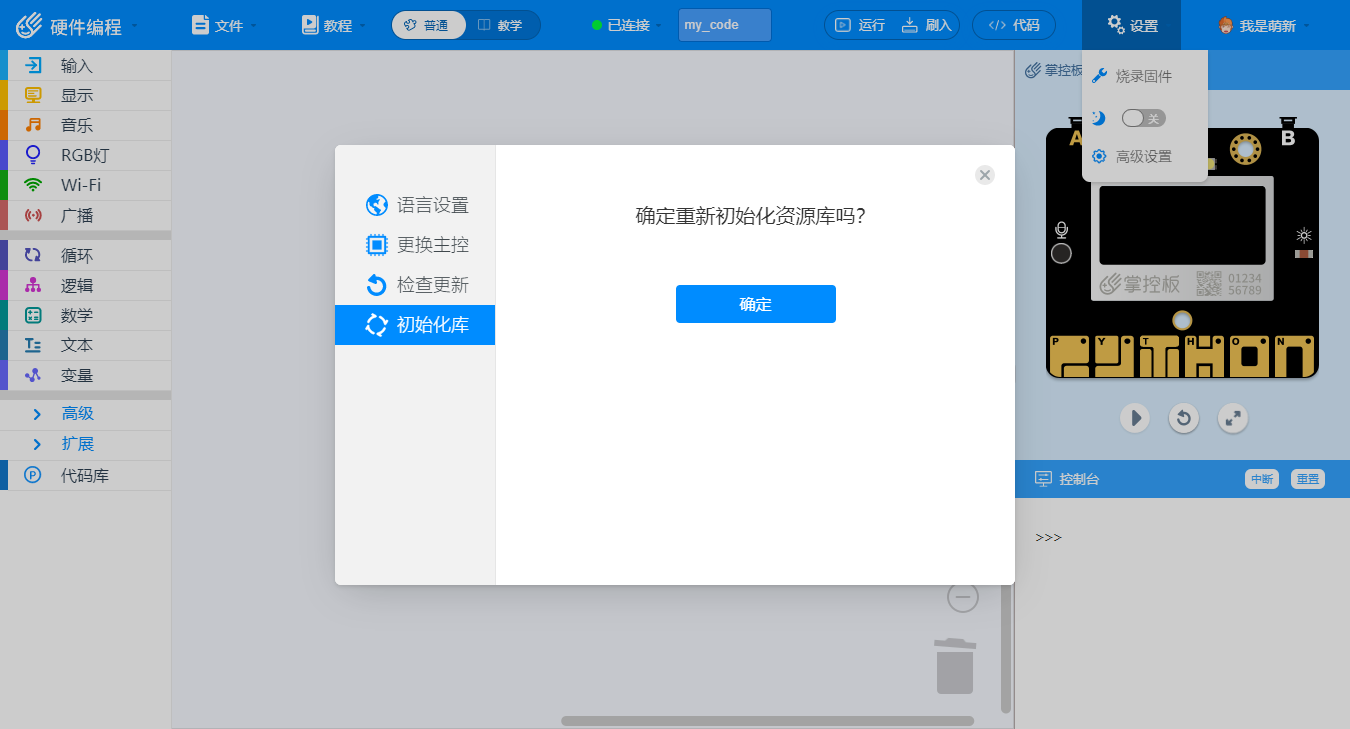Screen dimensions: 1350x729
Task: Confirm library reinitialization with 确定 button
Action: pos(756,304)
